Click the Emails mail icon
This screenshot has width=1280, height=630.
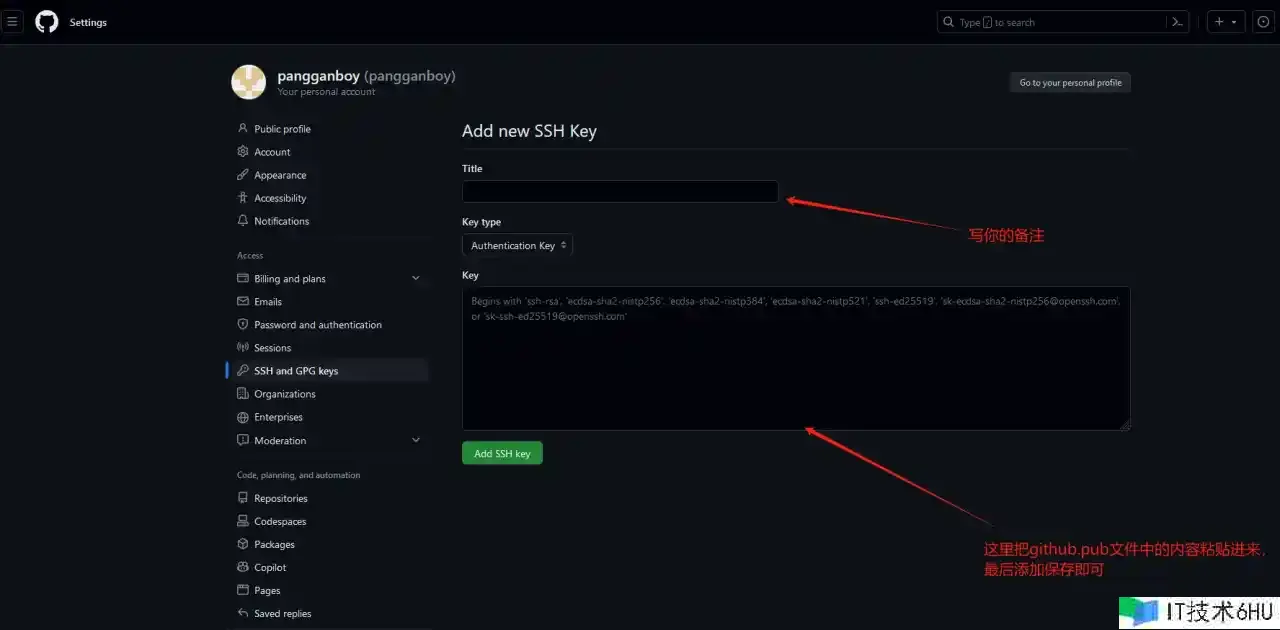[x=242, y=301]
